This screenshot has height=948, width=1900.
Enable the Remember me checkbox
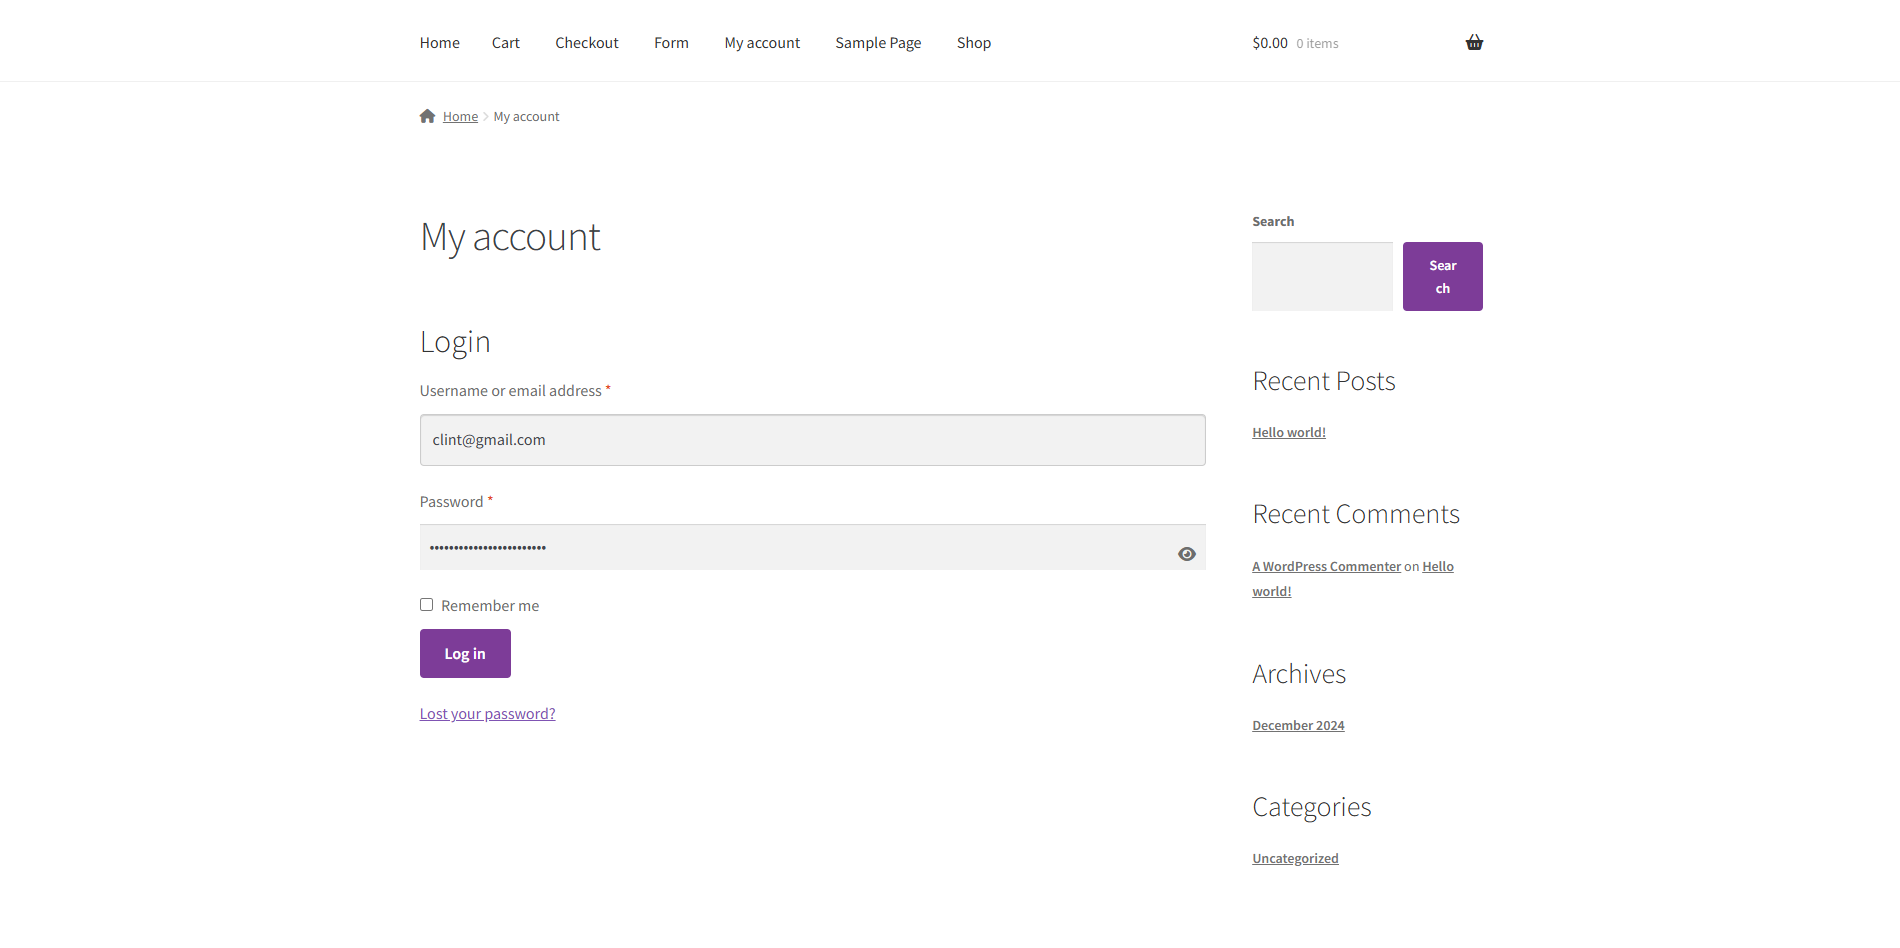(426, 604)
